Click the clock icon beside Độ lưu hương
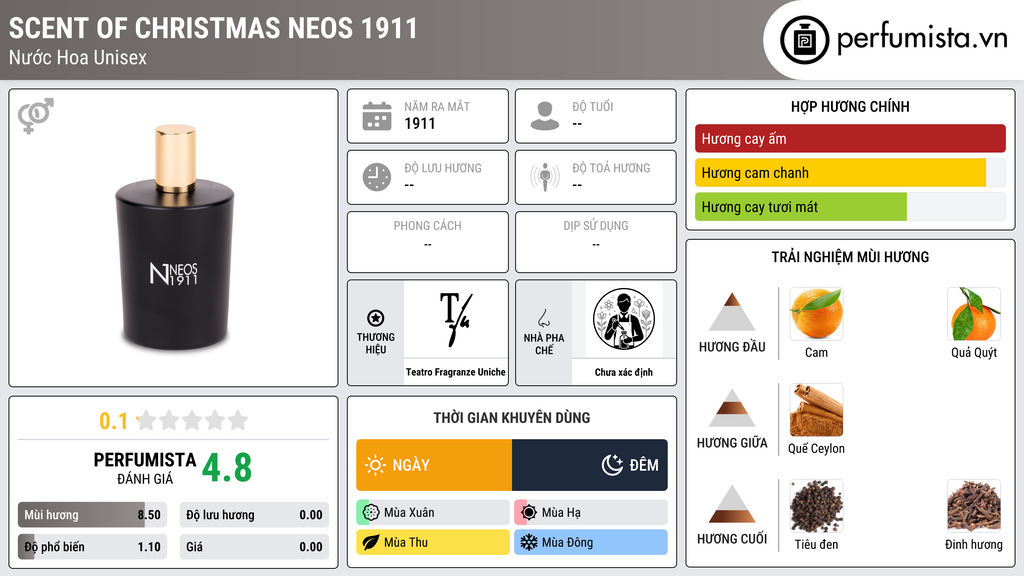The height and width of the screenshot is (576, 1024). (377, 177)
